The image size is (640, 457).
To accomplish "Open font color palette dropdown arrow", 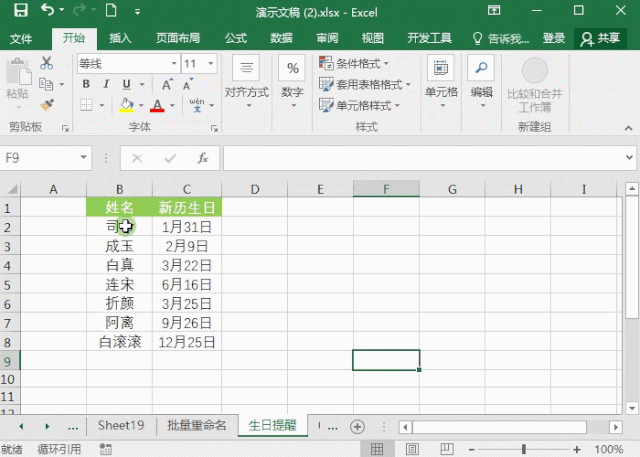I will coord(172,105).
